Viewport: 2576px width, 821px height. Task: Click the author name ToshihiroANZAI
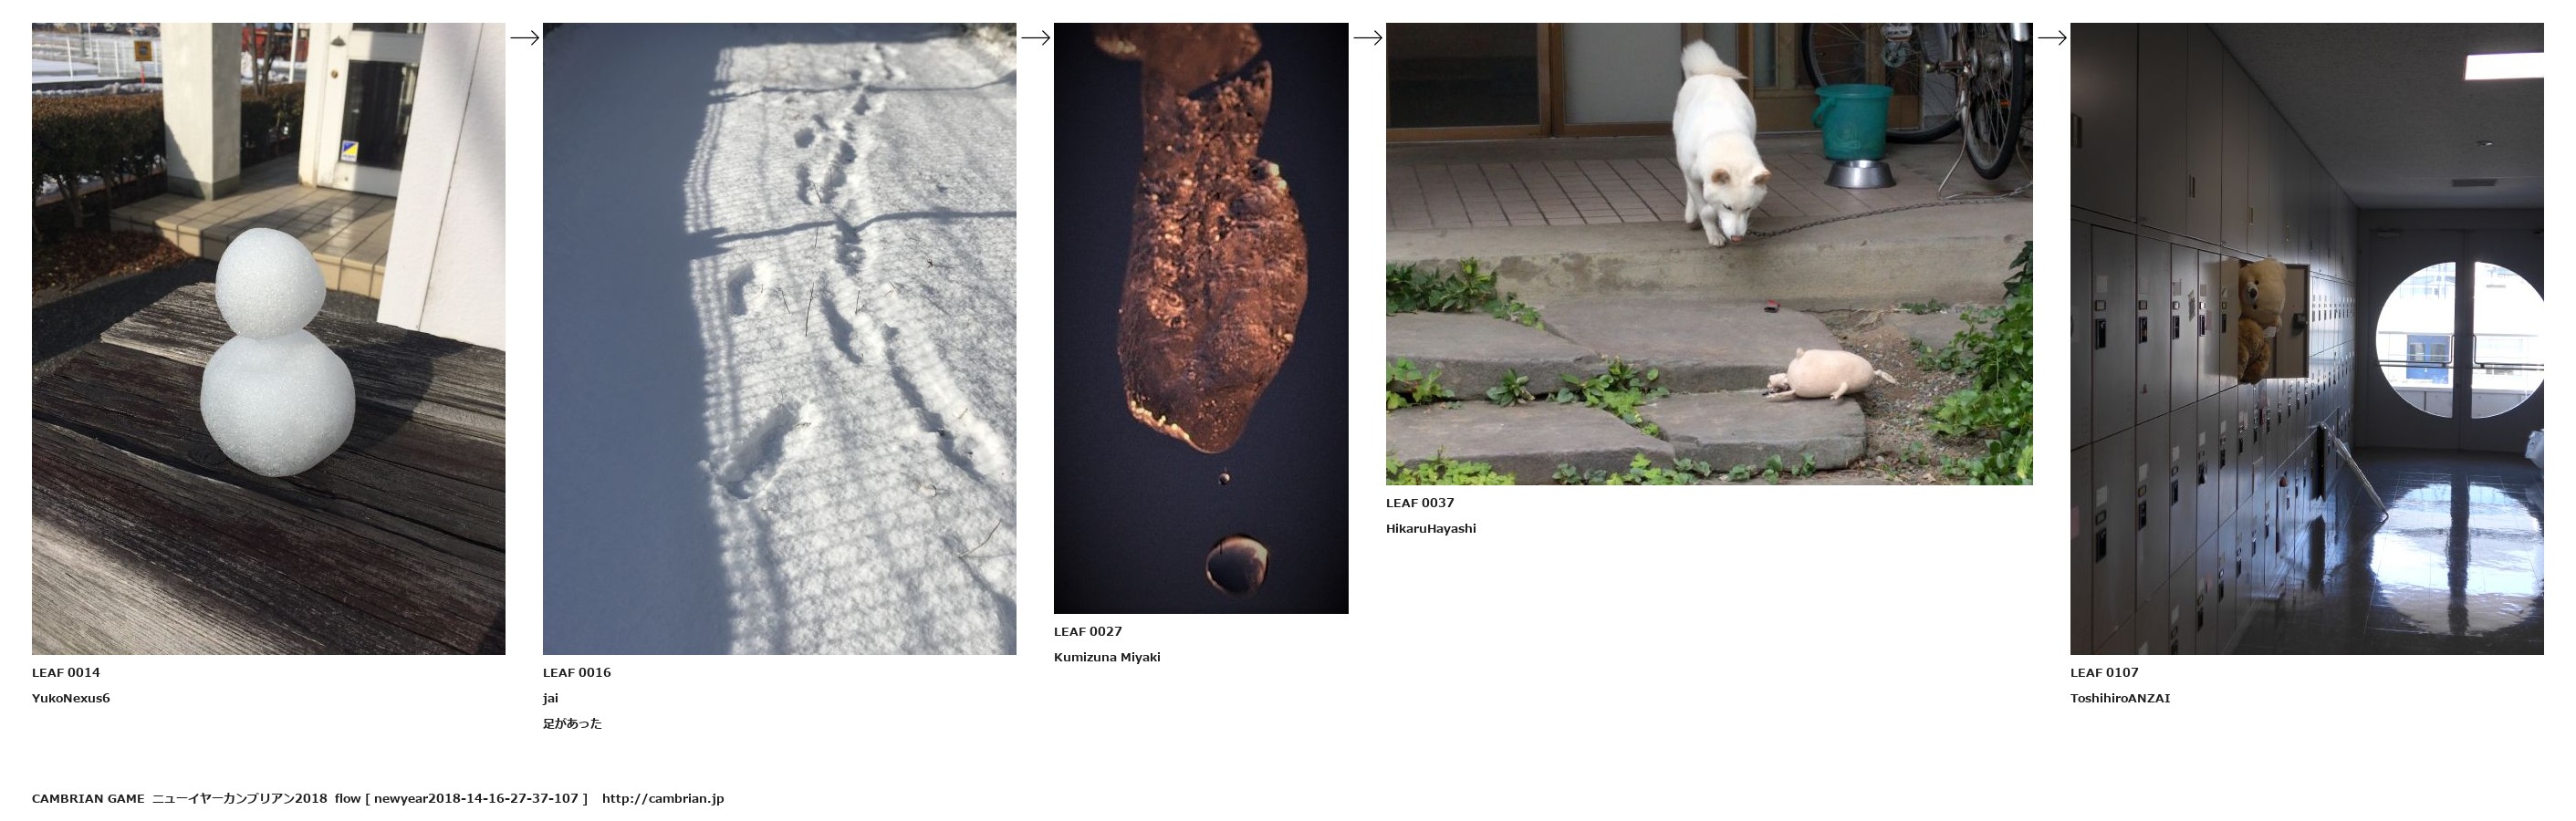tap(2120, 699)
